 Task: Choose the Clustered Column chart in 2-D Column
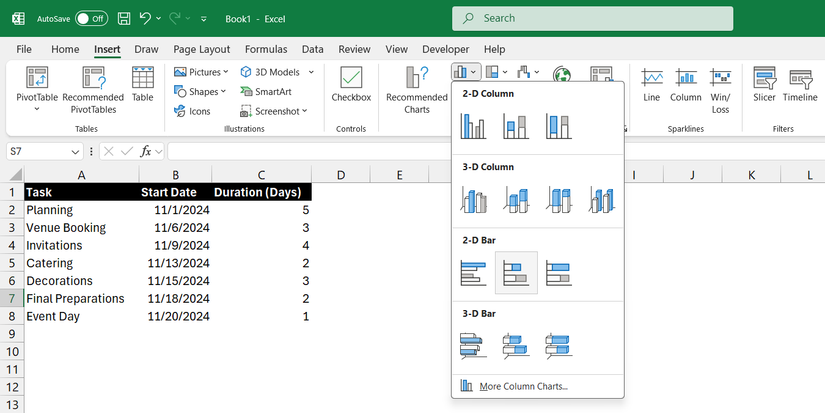coord(473,126)
